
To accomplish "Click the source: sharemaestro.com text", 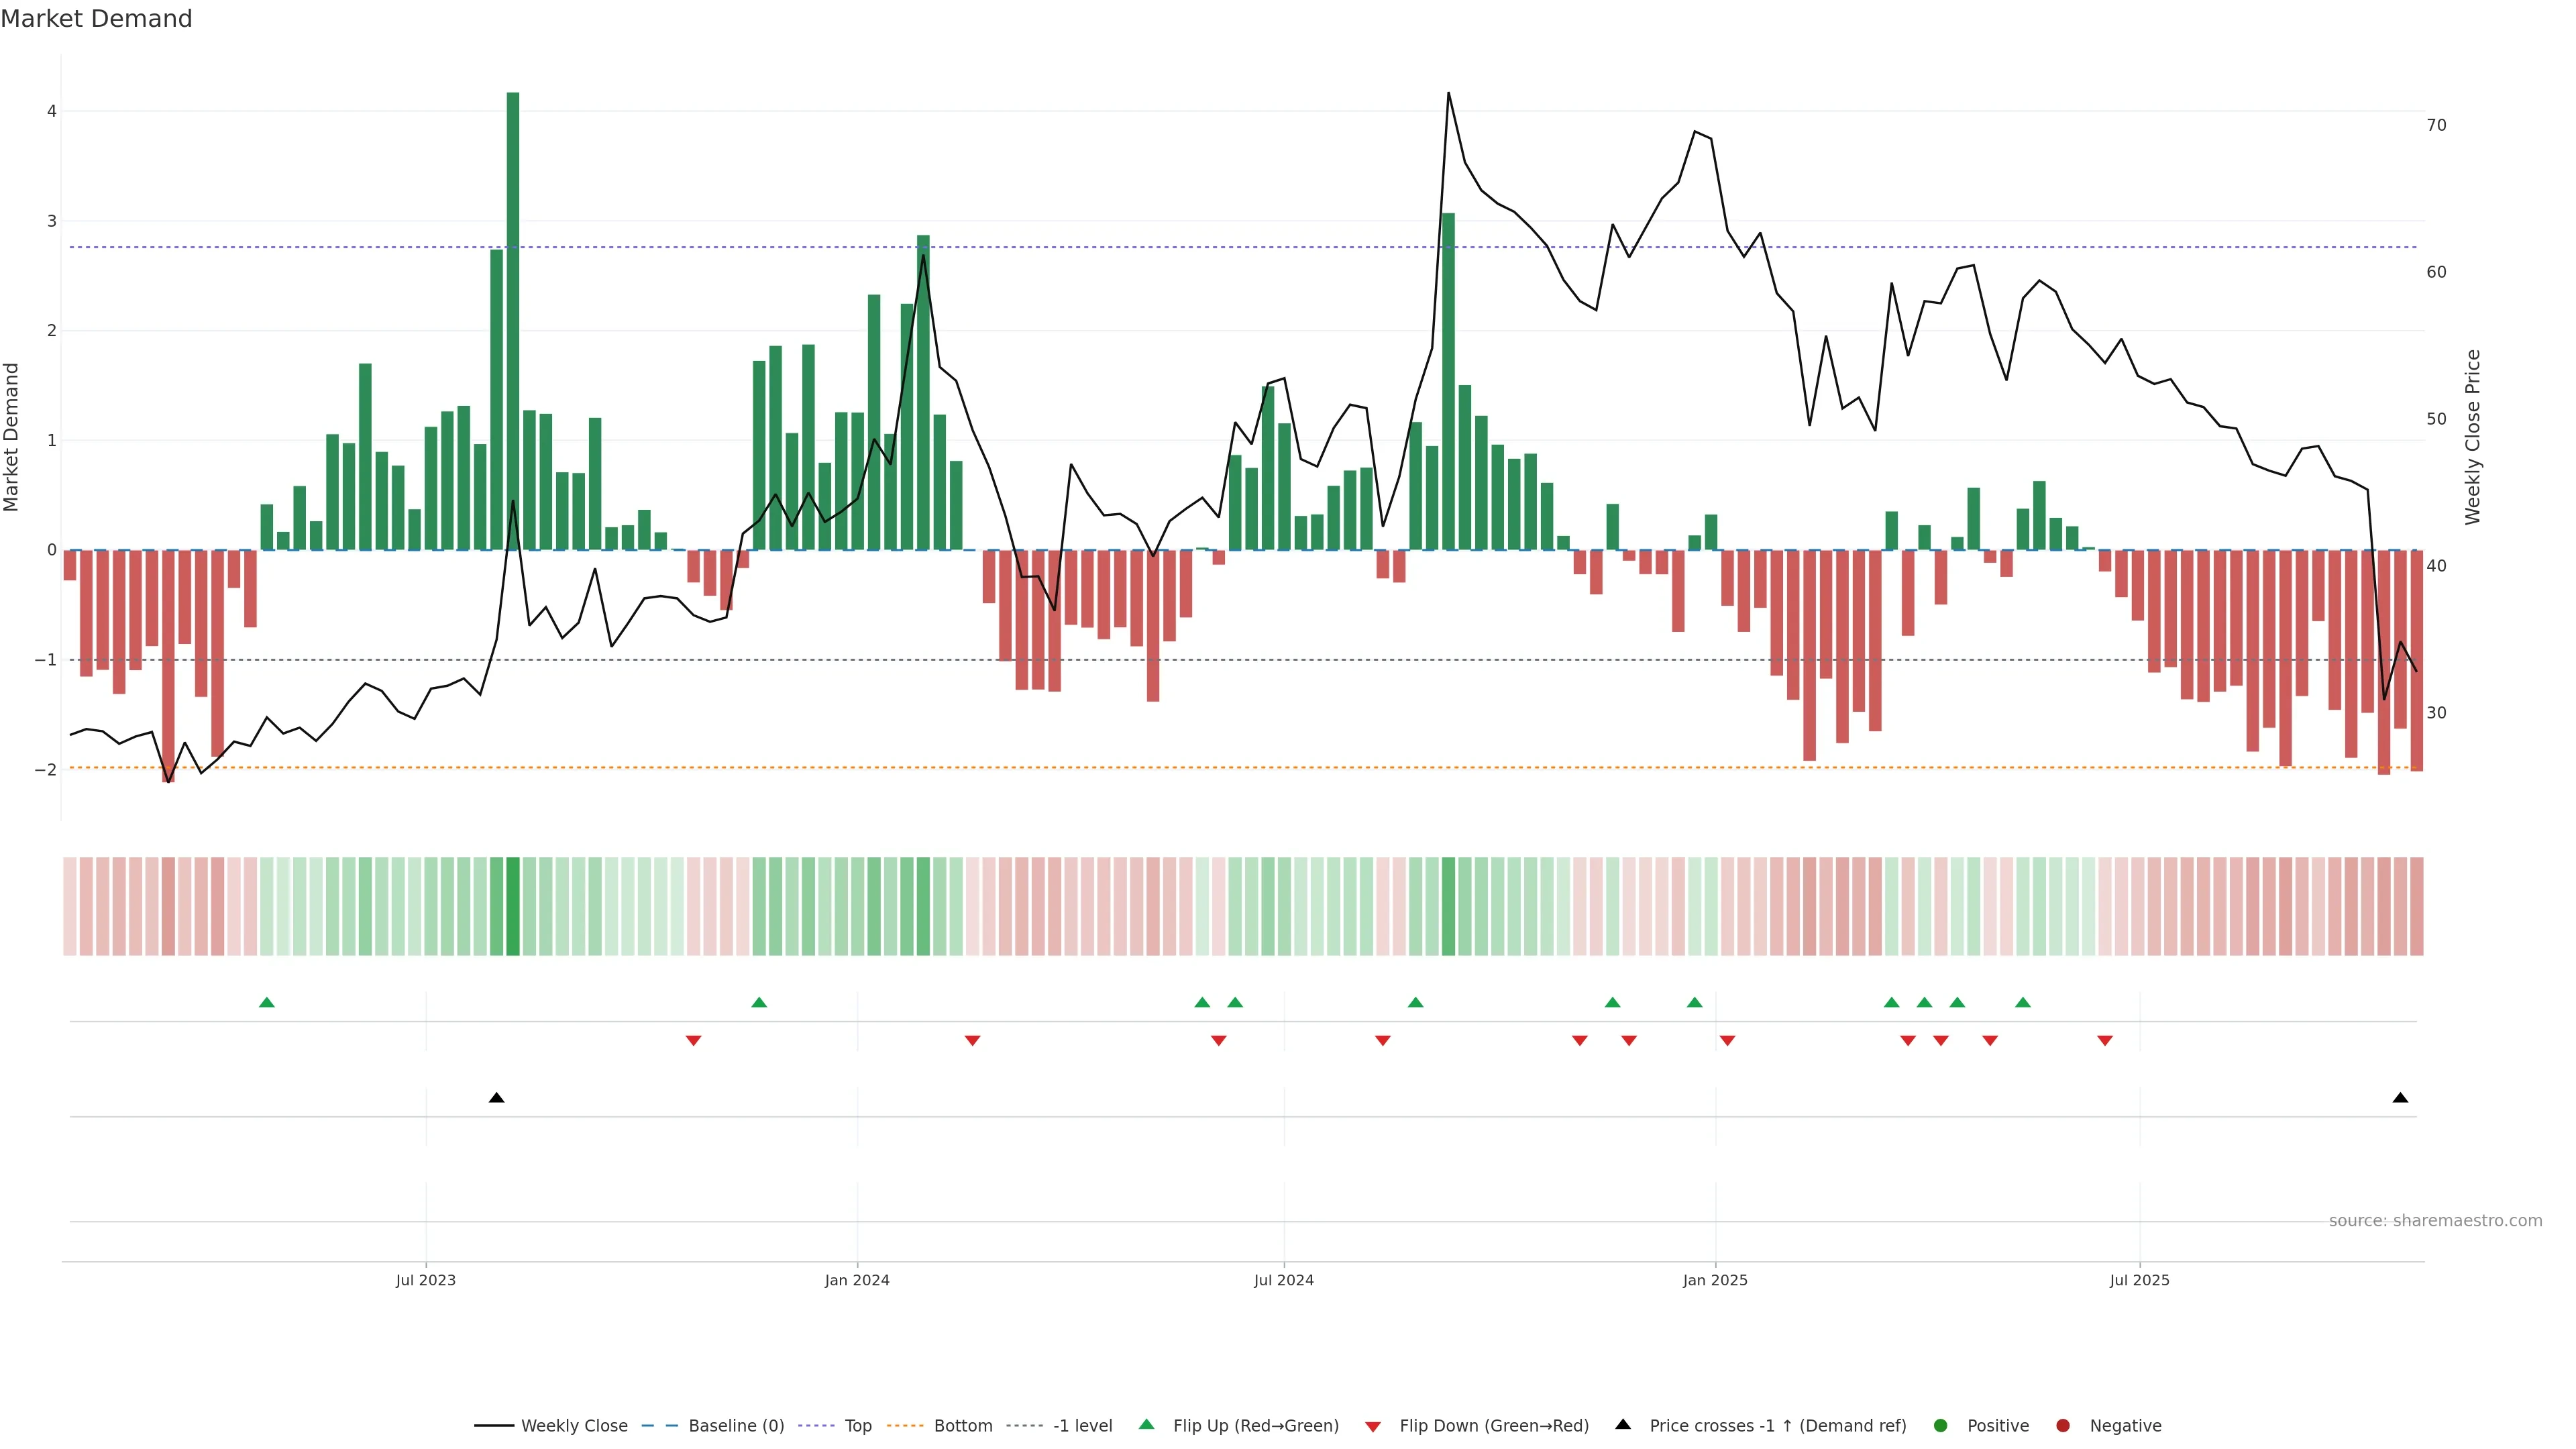I will 2435,1220.
